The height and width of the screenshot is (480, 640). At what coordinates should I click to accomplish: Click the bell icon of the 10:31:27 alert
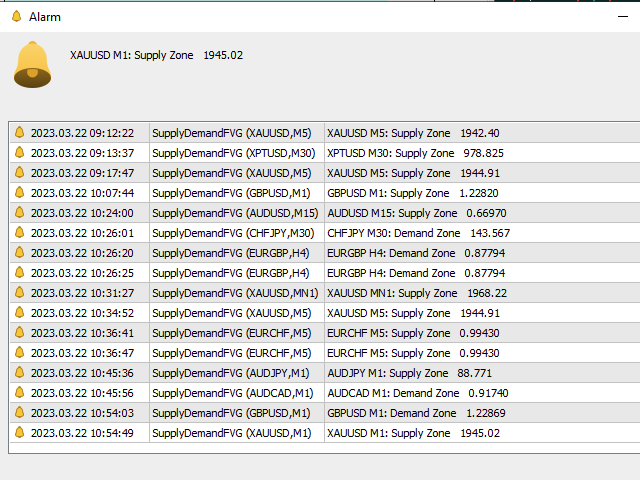tap(19, 293)
